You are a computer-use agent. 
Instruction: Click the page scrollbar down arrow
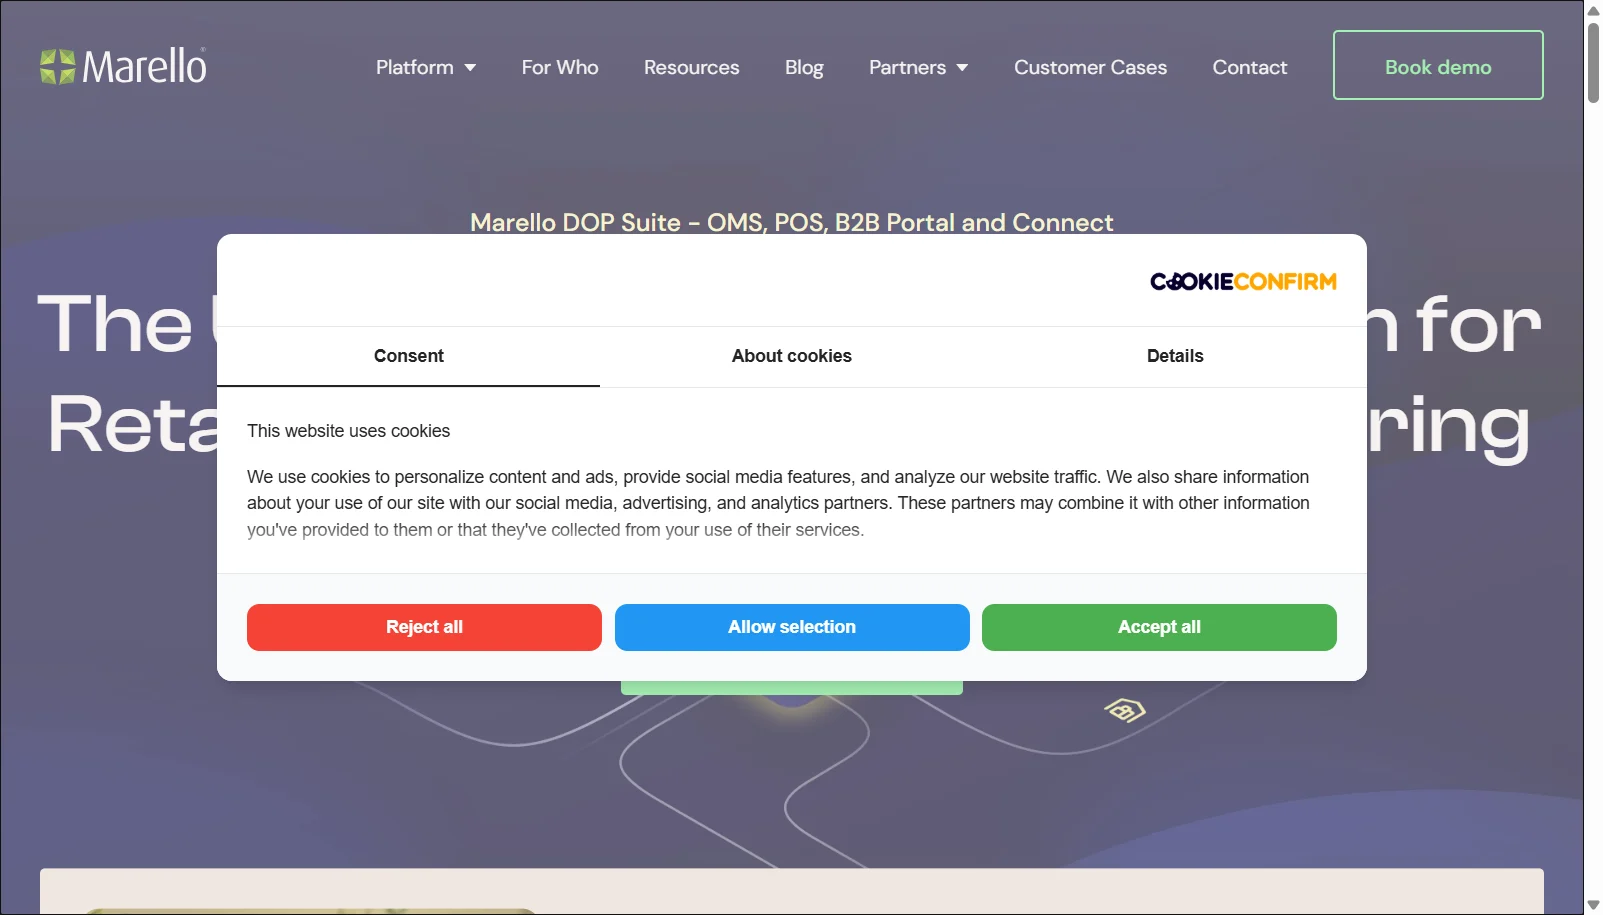pos(1593,906)
